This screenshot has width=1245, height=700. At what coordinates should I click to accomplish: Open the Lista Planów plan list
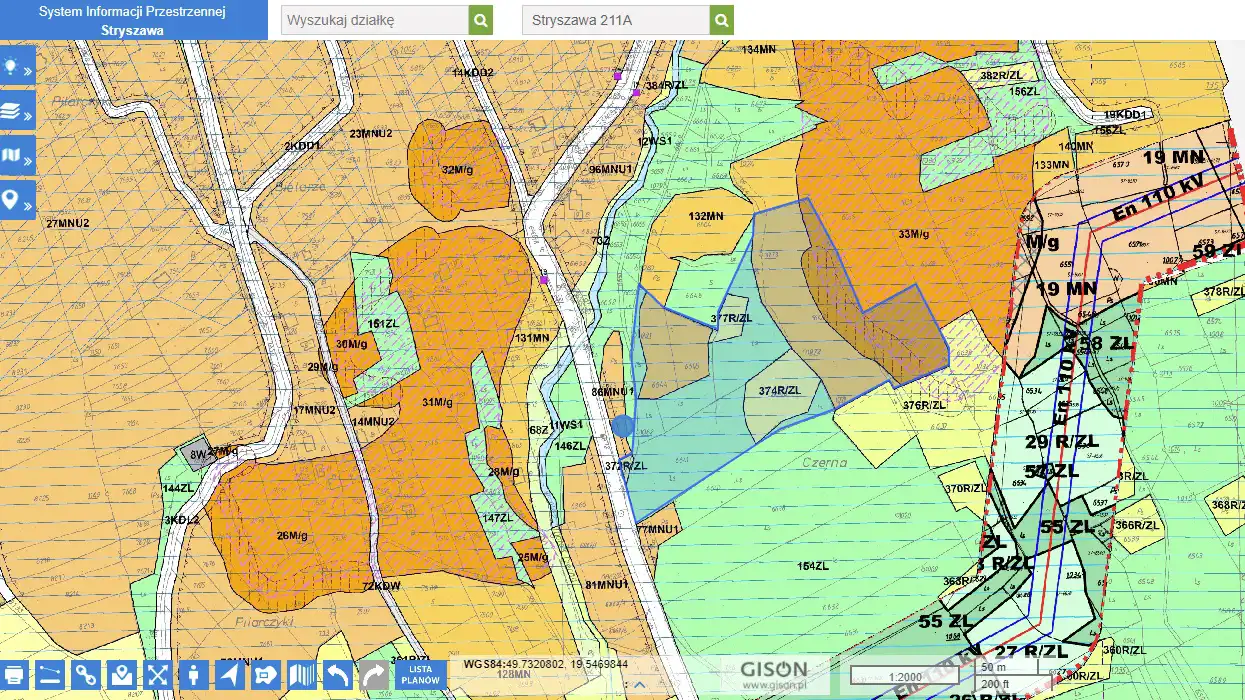420,675
